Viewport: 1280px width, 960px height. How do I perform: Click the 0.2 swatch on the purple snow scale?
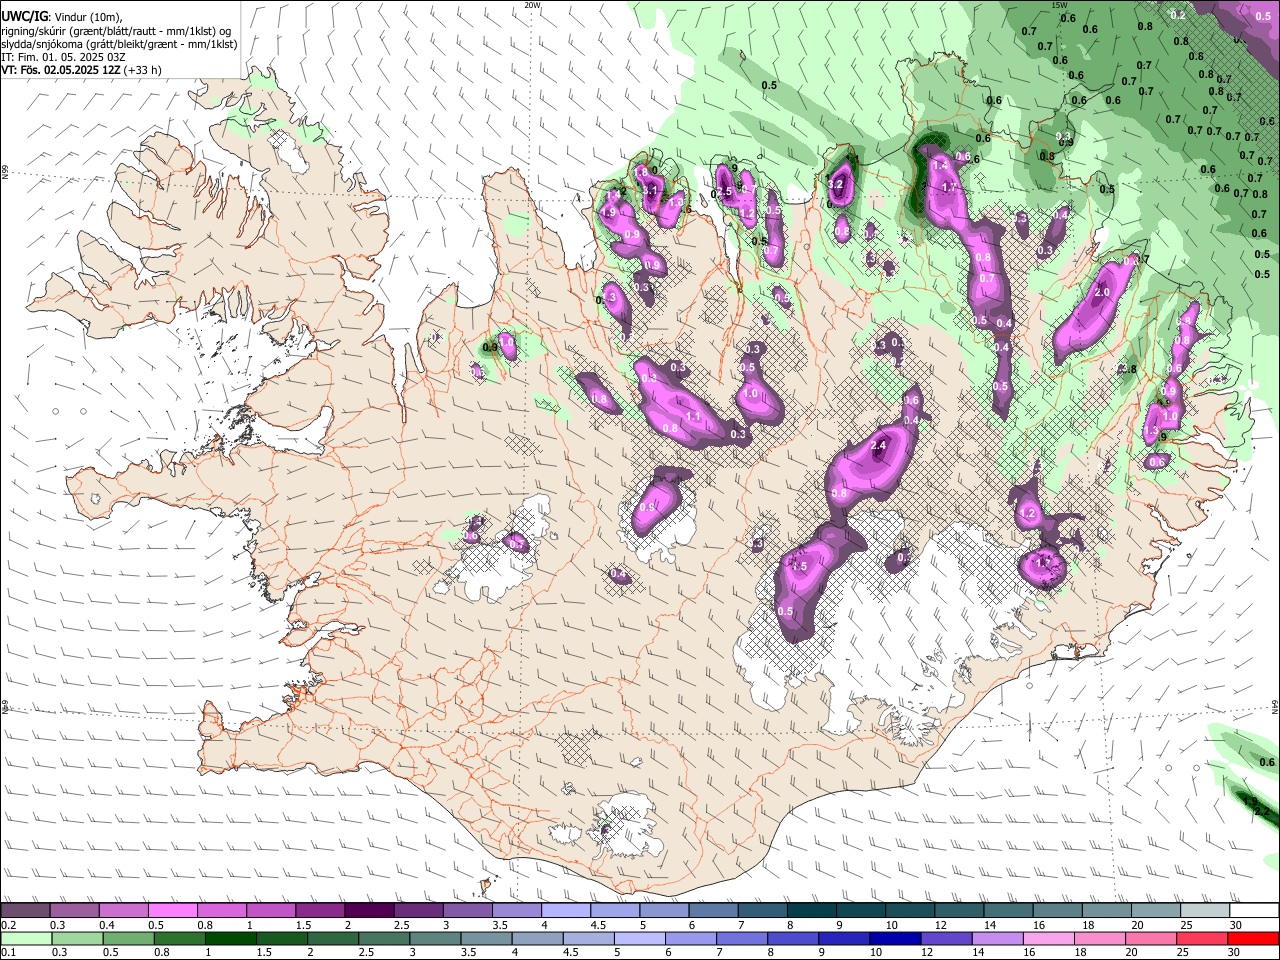tap(25, 910)
